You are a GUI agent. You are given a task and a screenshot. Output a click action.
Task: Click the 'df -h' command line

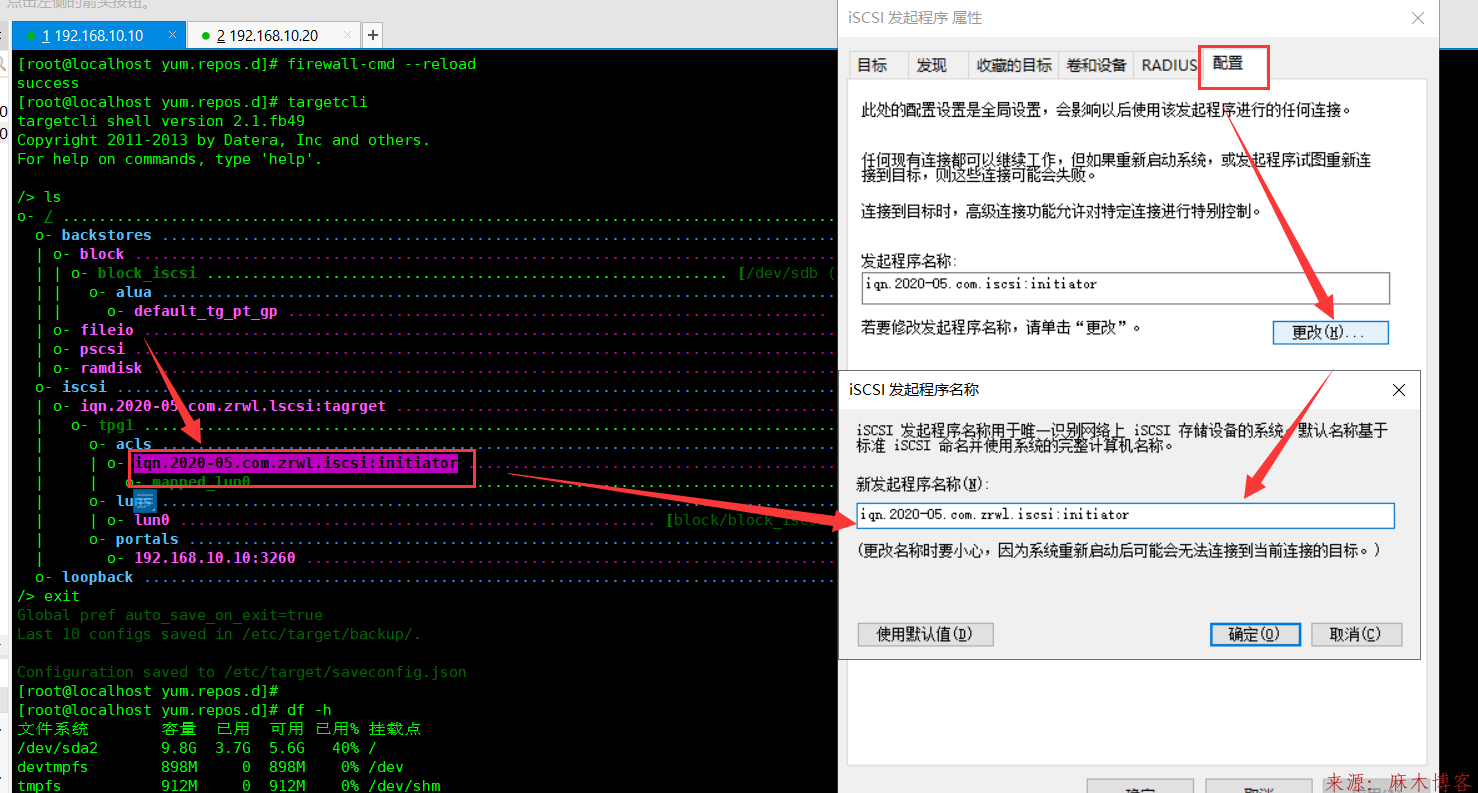point(174,710)
